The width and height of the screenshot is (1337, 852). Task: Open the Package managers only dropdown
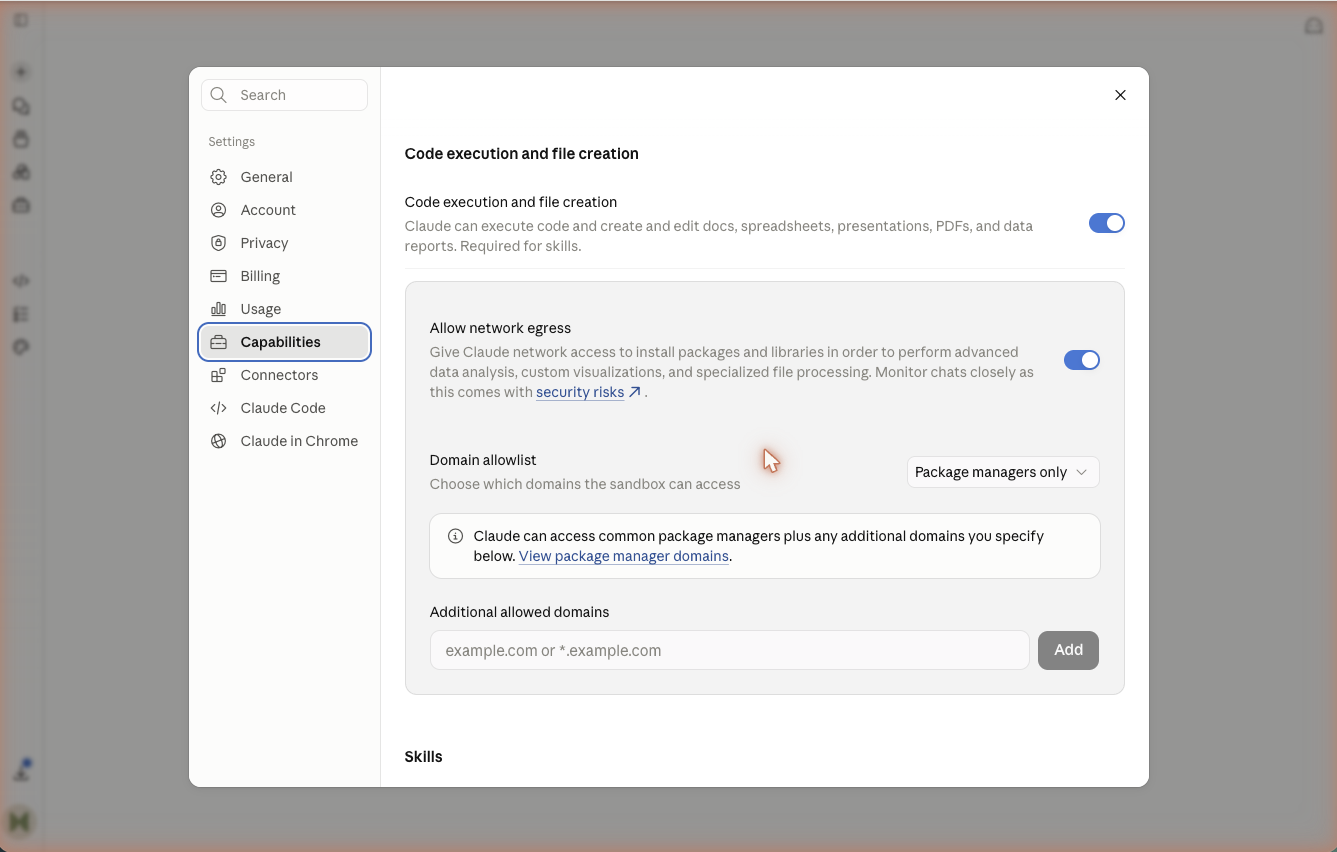coord(1003,472)
